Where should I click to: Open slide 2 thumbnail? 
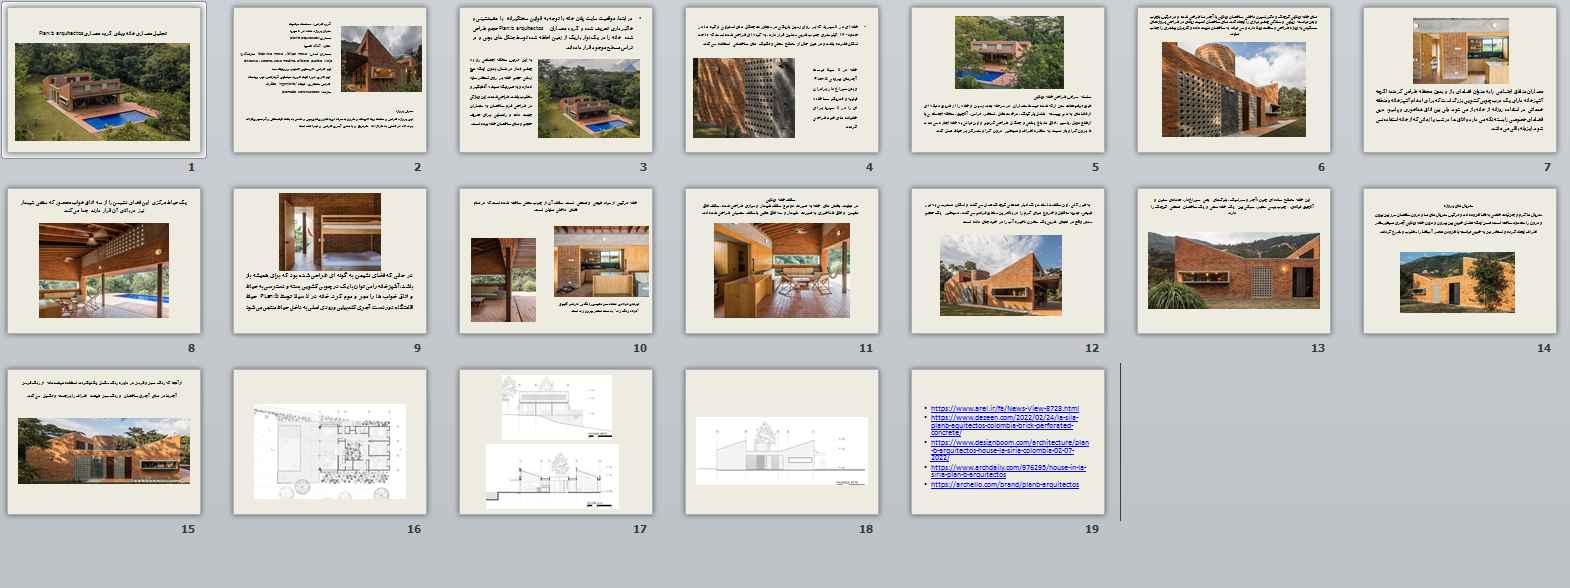330,80
